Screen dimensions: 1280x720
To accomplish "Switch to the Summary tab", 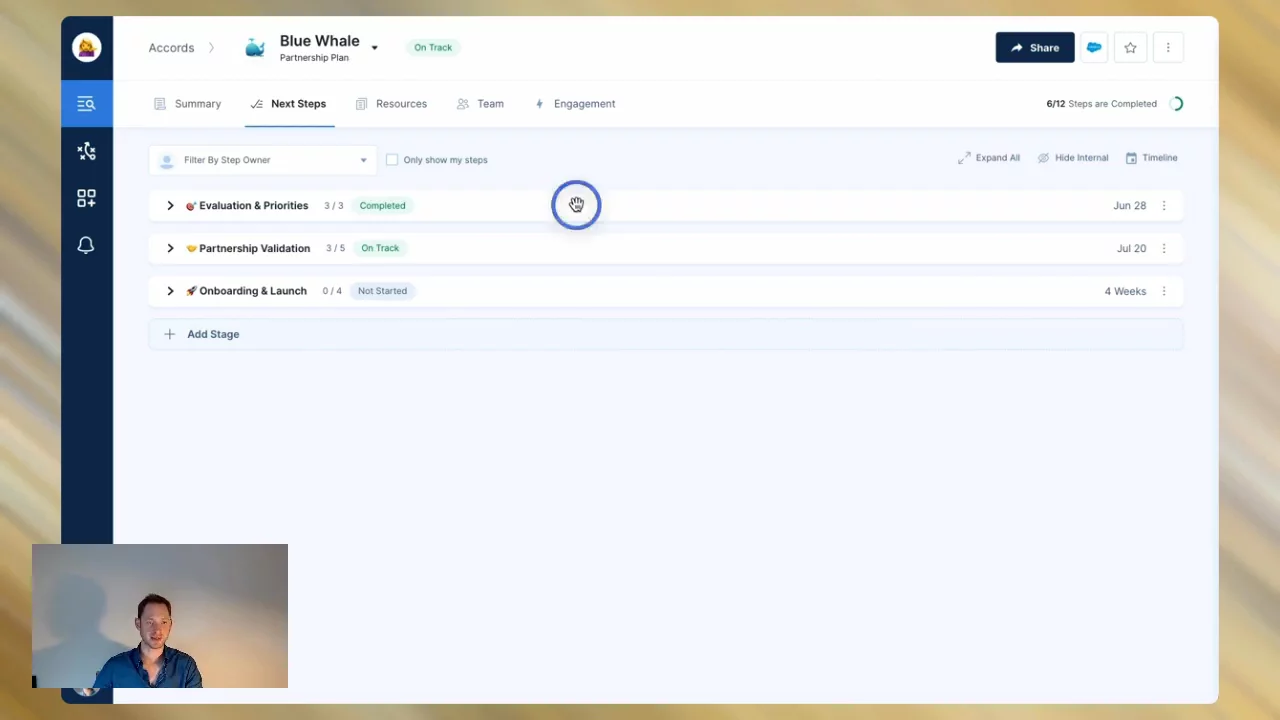I will pyautogui.click(x=187, y=104).
